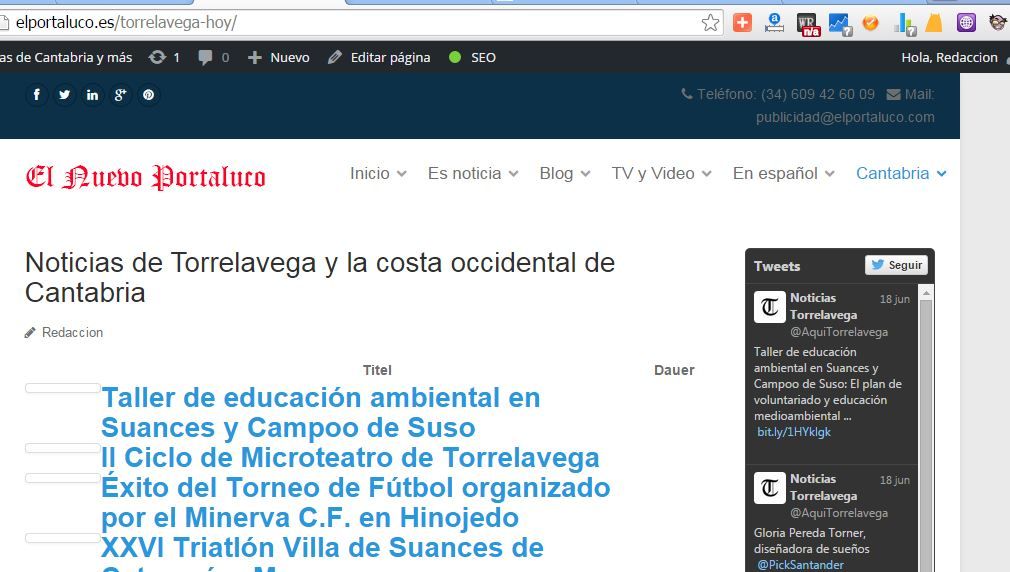This screenshot has width=1010, height=572.
Task: Click the first tweet's @AquiTorrelavega handle
Action: click(839, 332)
